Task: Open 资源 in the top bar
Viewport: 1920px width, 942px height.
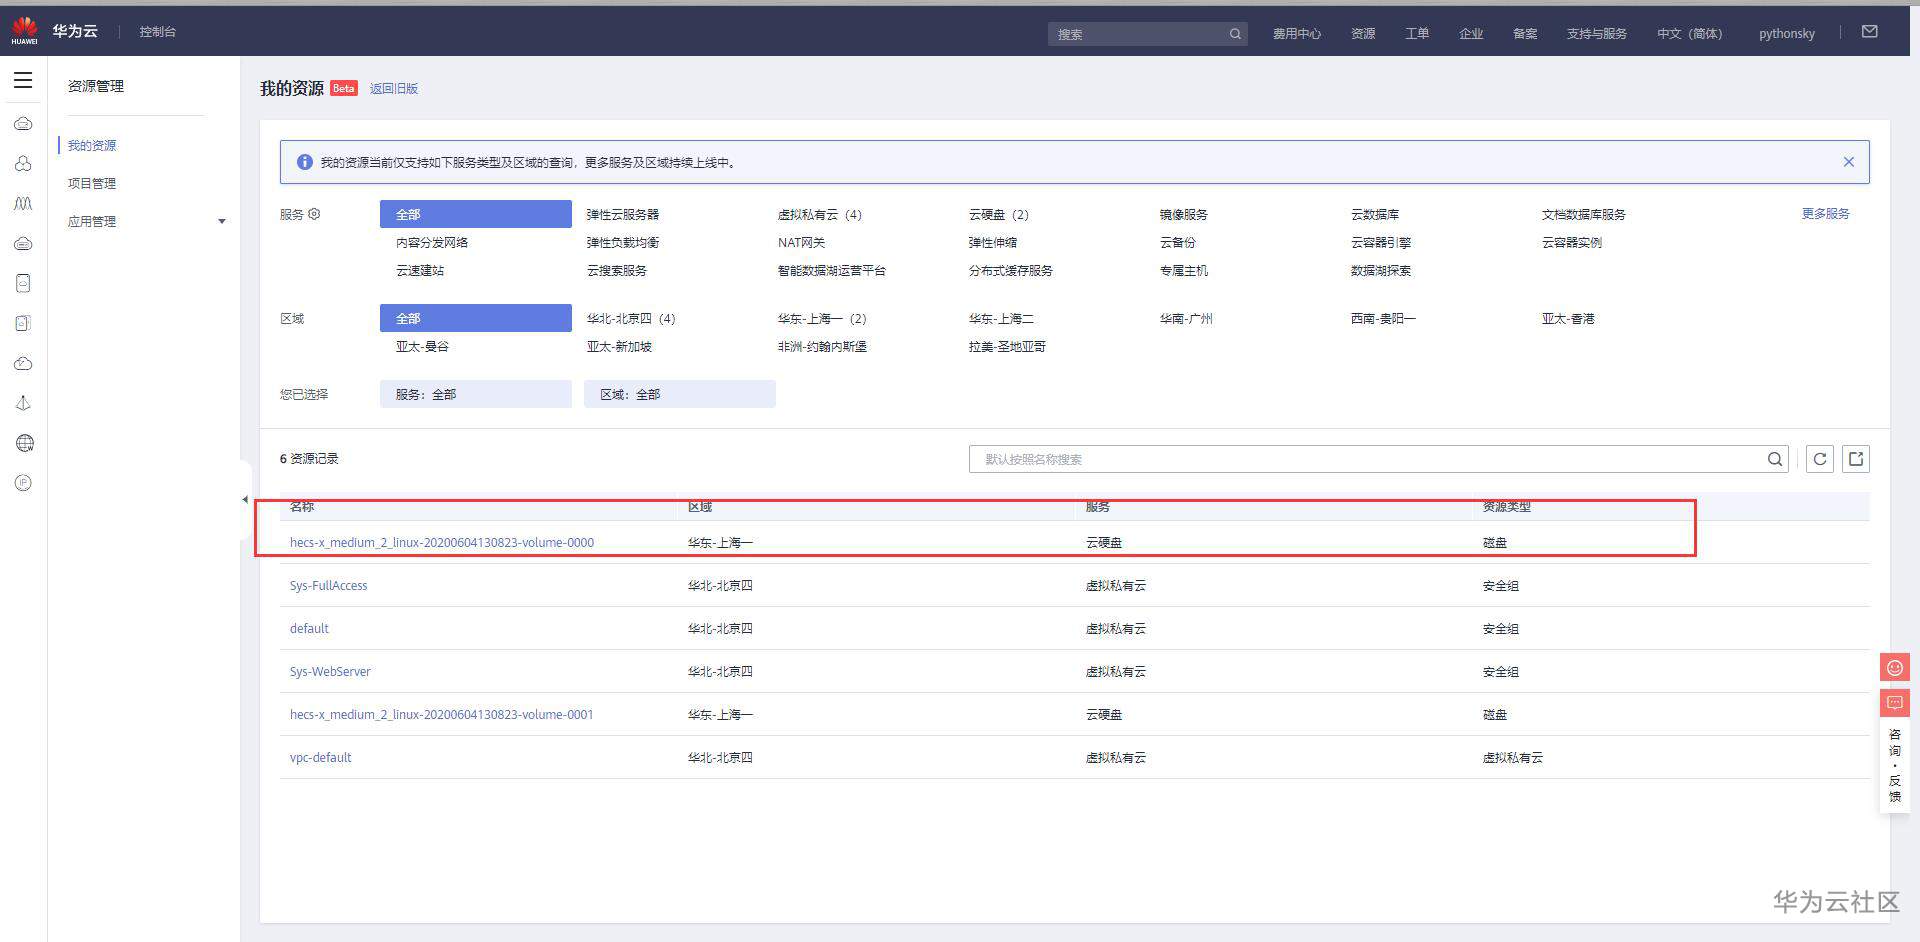Action: 1363,34
